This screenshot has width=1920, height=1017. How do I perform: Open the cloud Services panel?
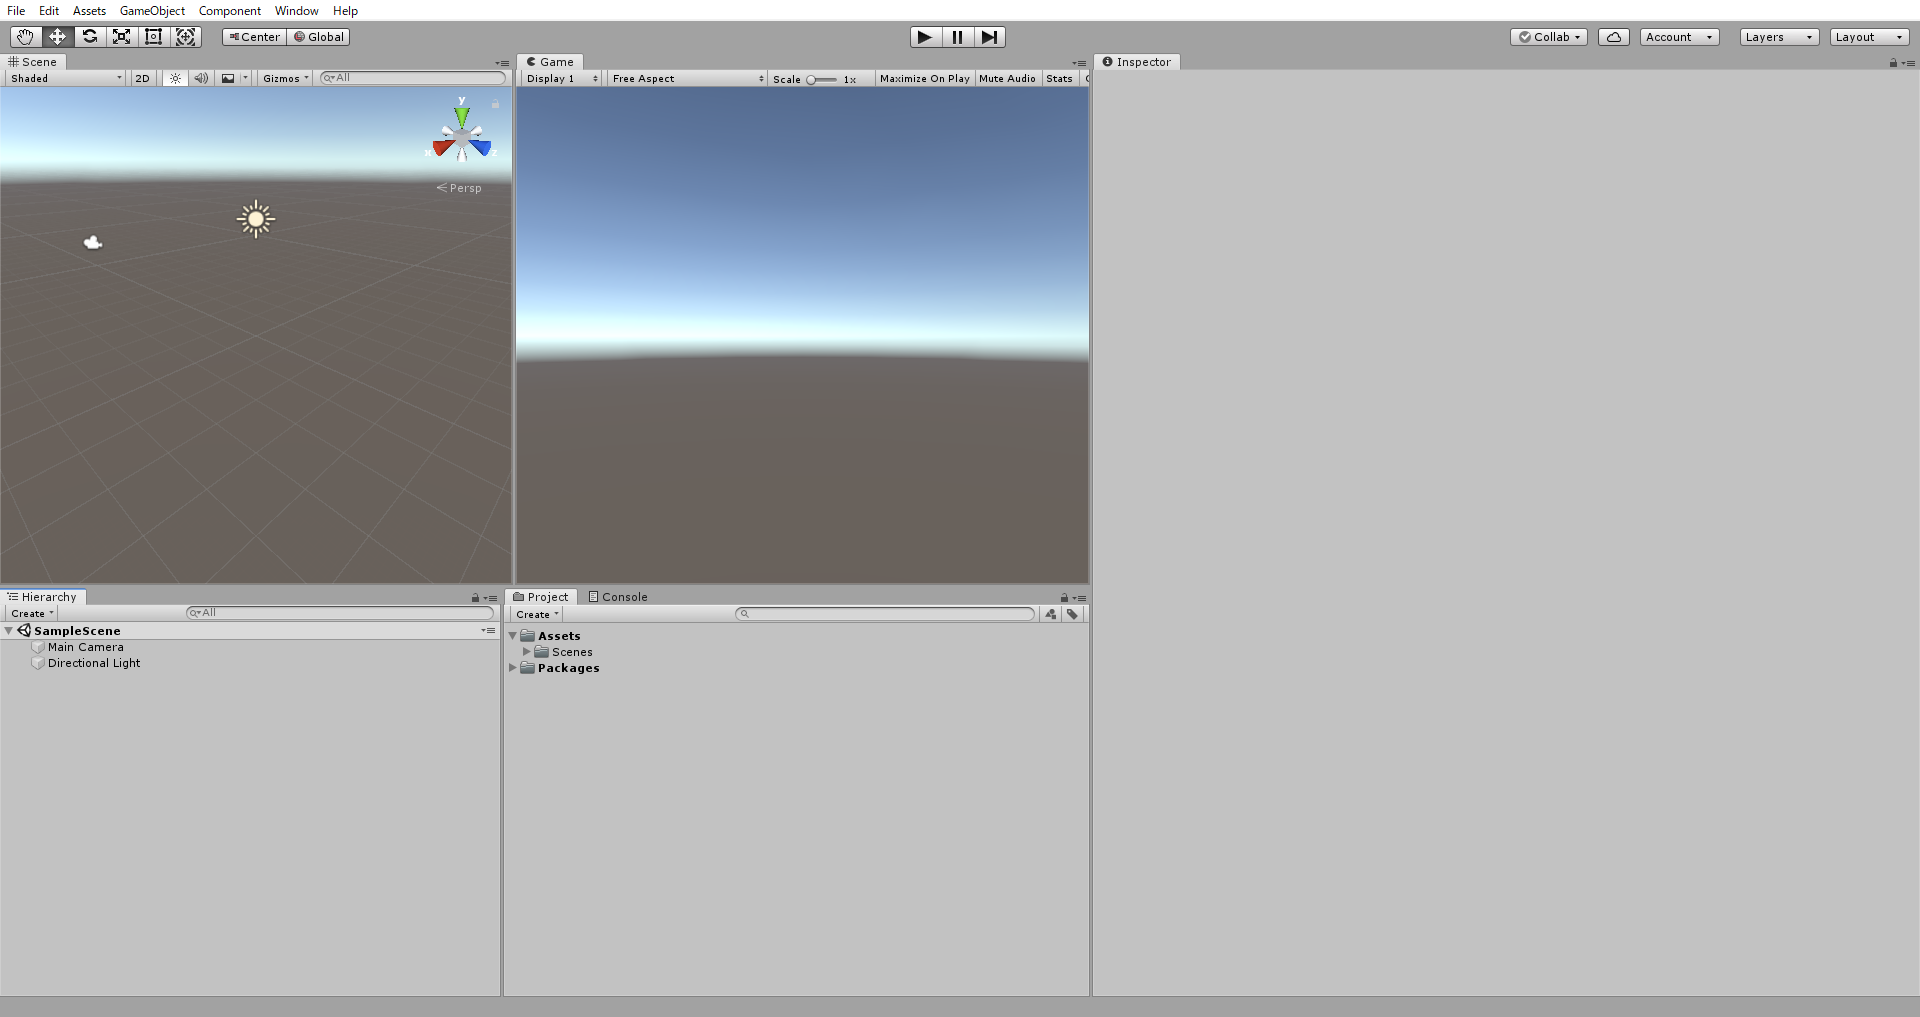[x=1613, y=37]
